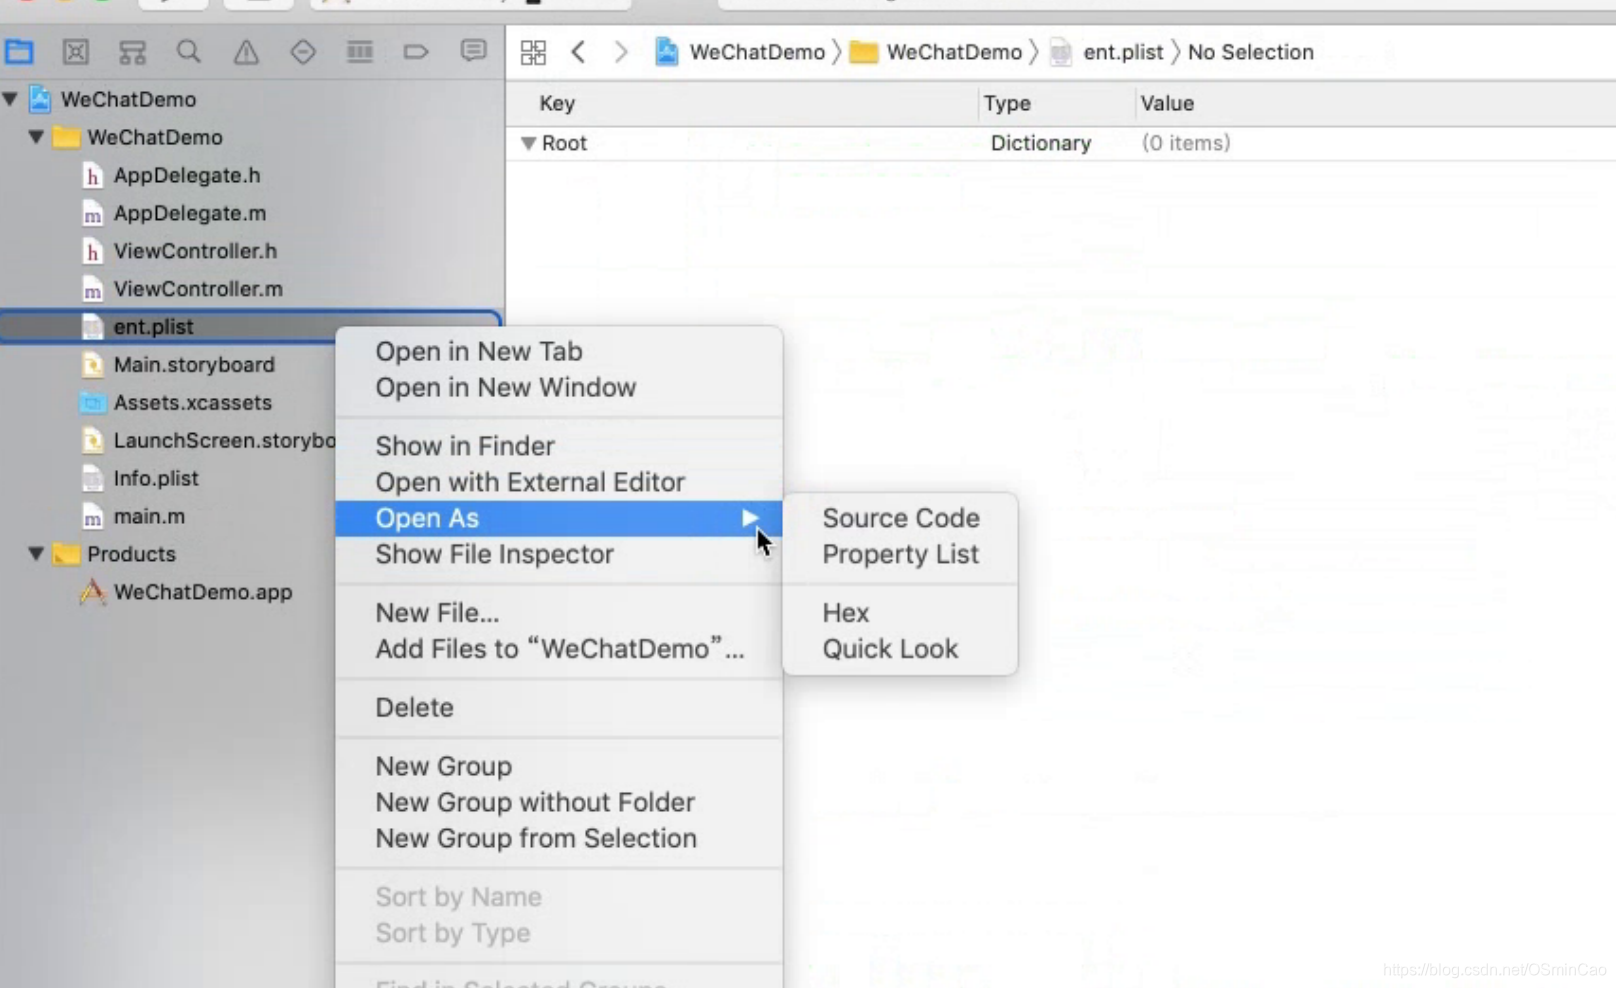This screenshot has height=988, width=1616.
Task: Open the Symbol navigator icon
Action: tap(132, 51)
